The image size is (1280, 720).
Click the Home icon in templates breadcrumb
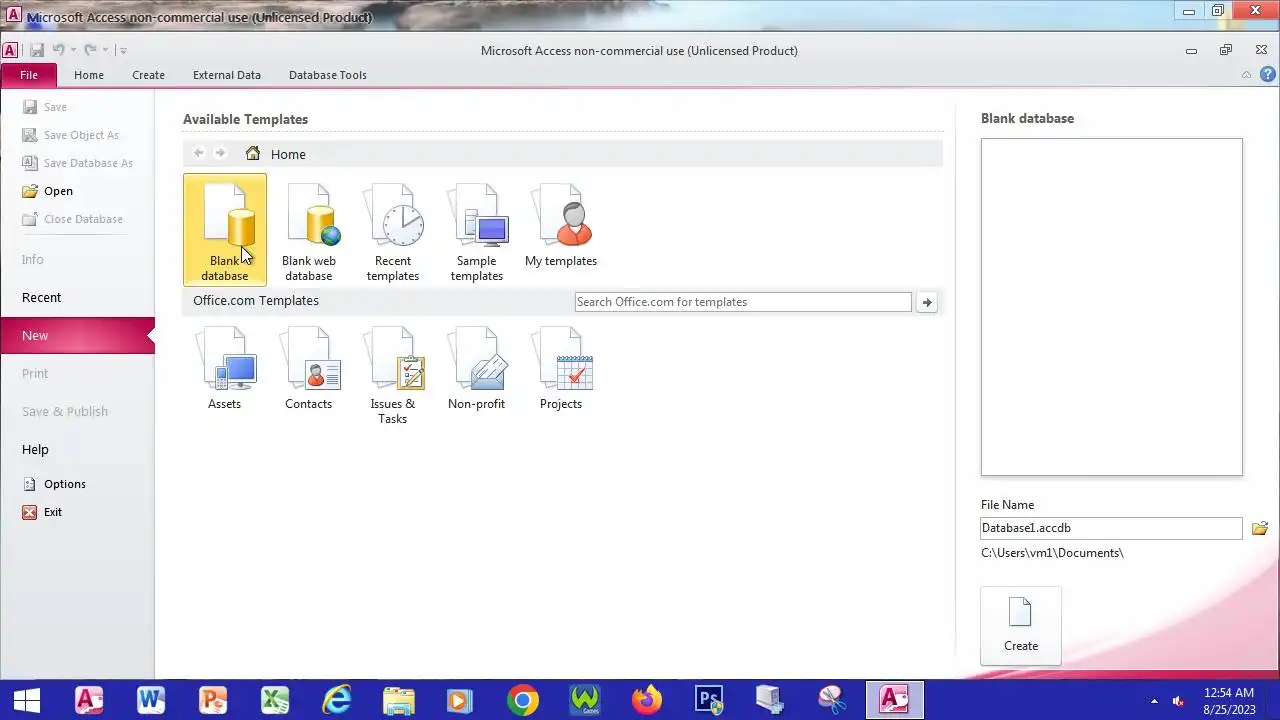point(253,153)
